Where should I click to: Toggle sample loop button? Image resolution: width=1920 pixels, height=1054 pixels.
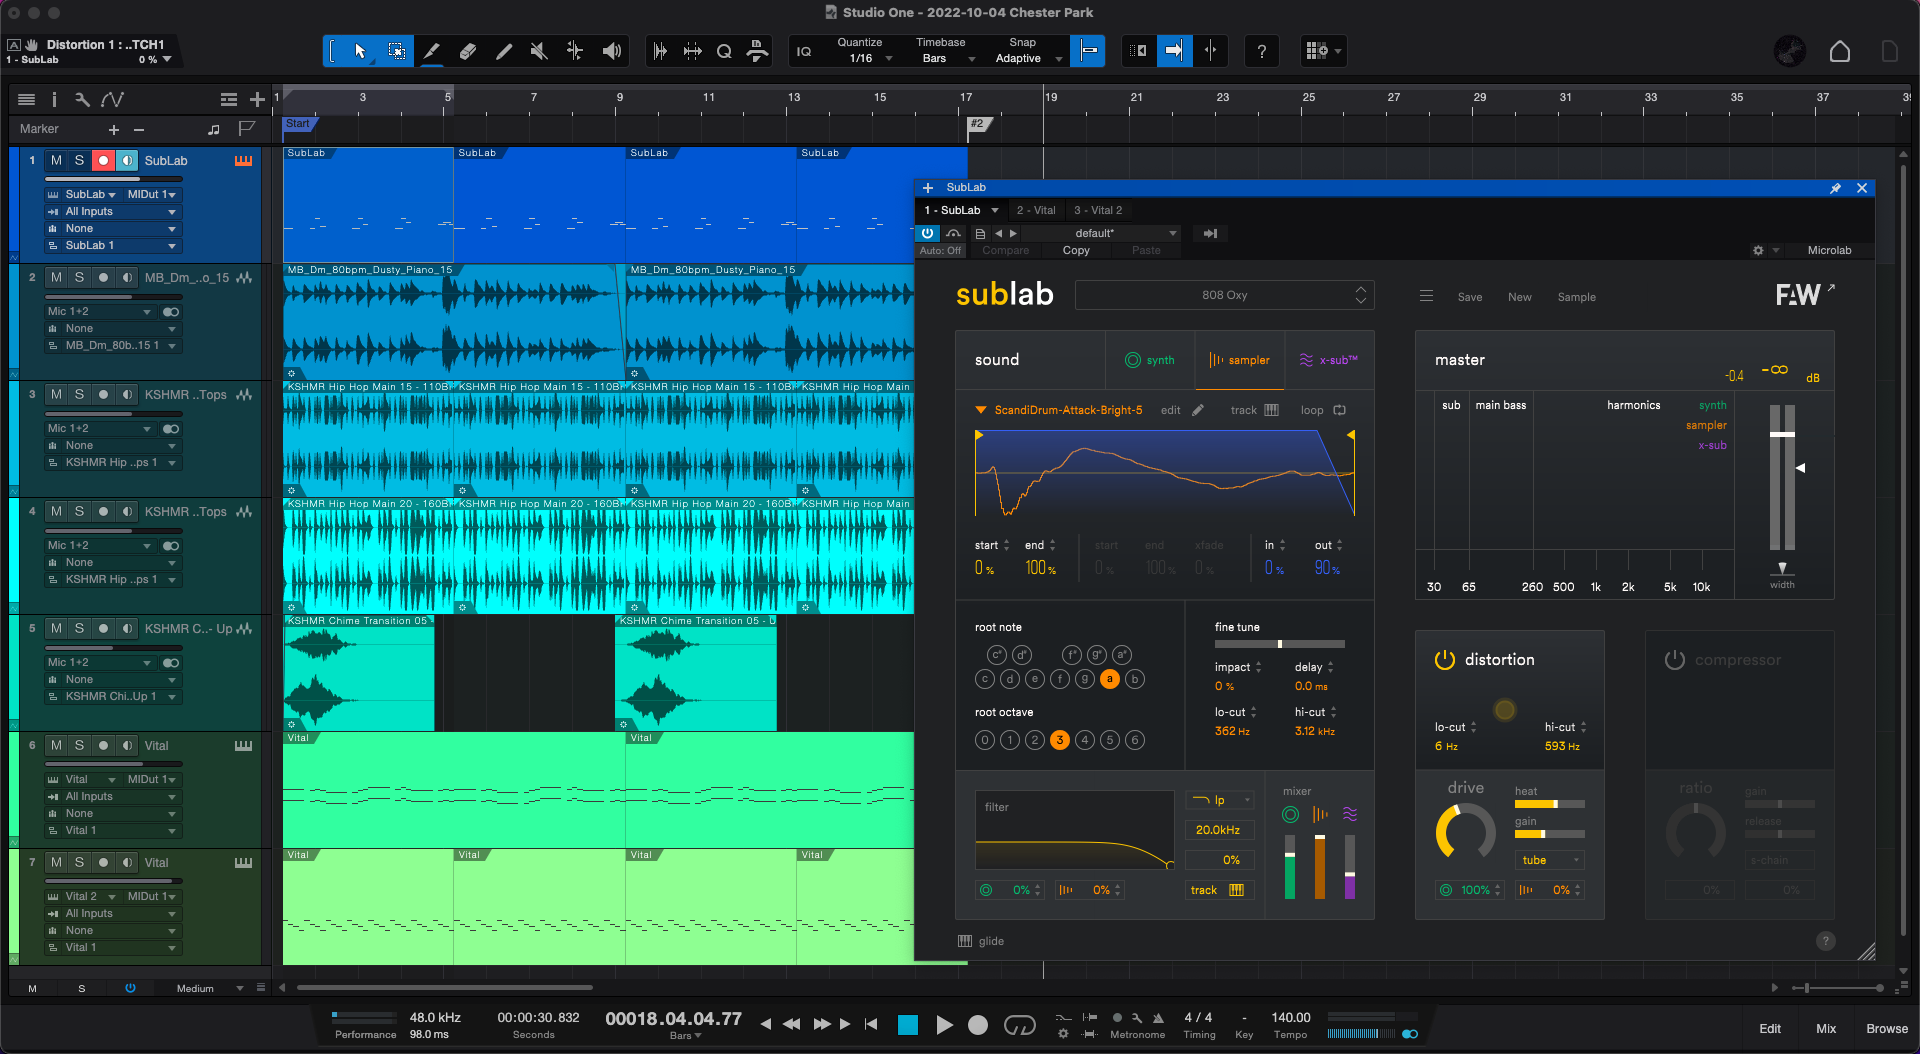(x=1339, y=410)
